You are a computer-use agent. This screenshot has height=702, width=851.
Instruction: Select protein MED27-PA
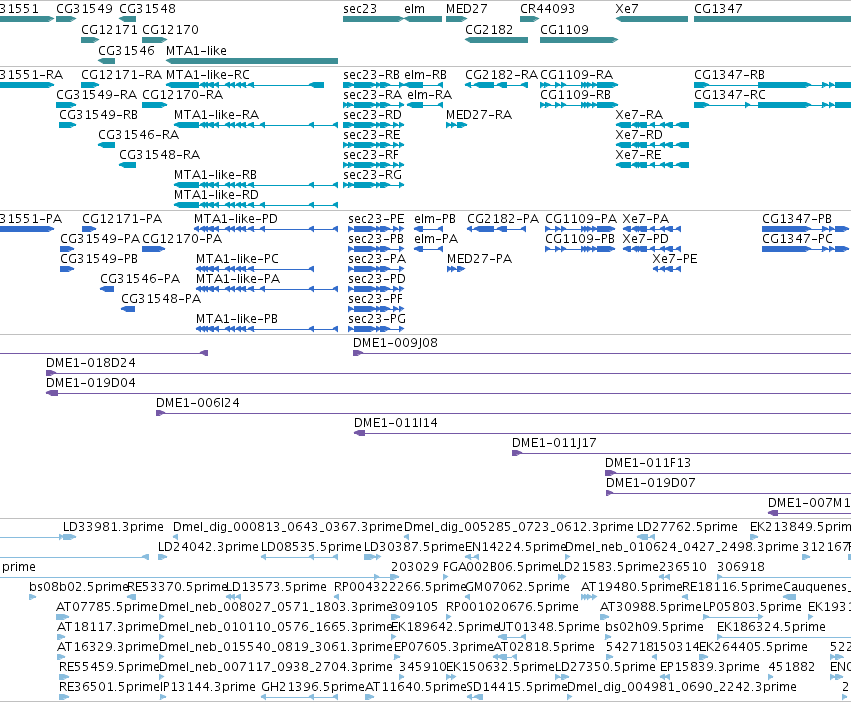tap(456, 269)
